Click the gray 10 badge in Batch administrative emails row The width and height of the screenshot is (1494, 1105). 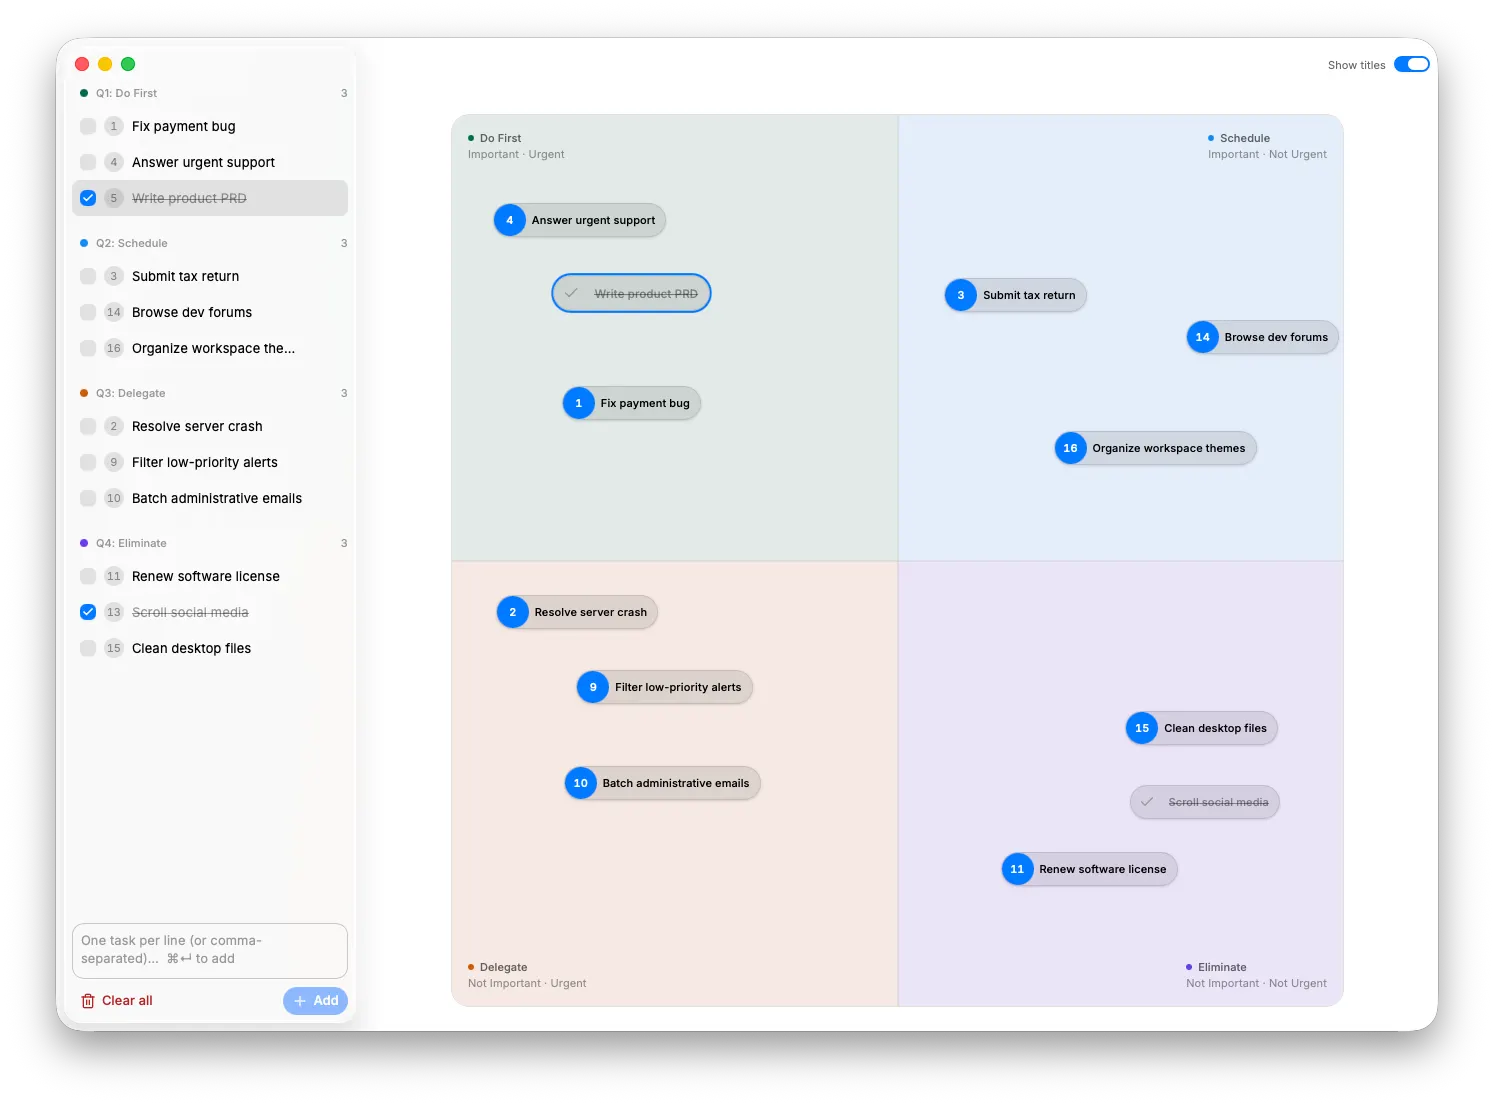[114, 498]
